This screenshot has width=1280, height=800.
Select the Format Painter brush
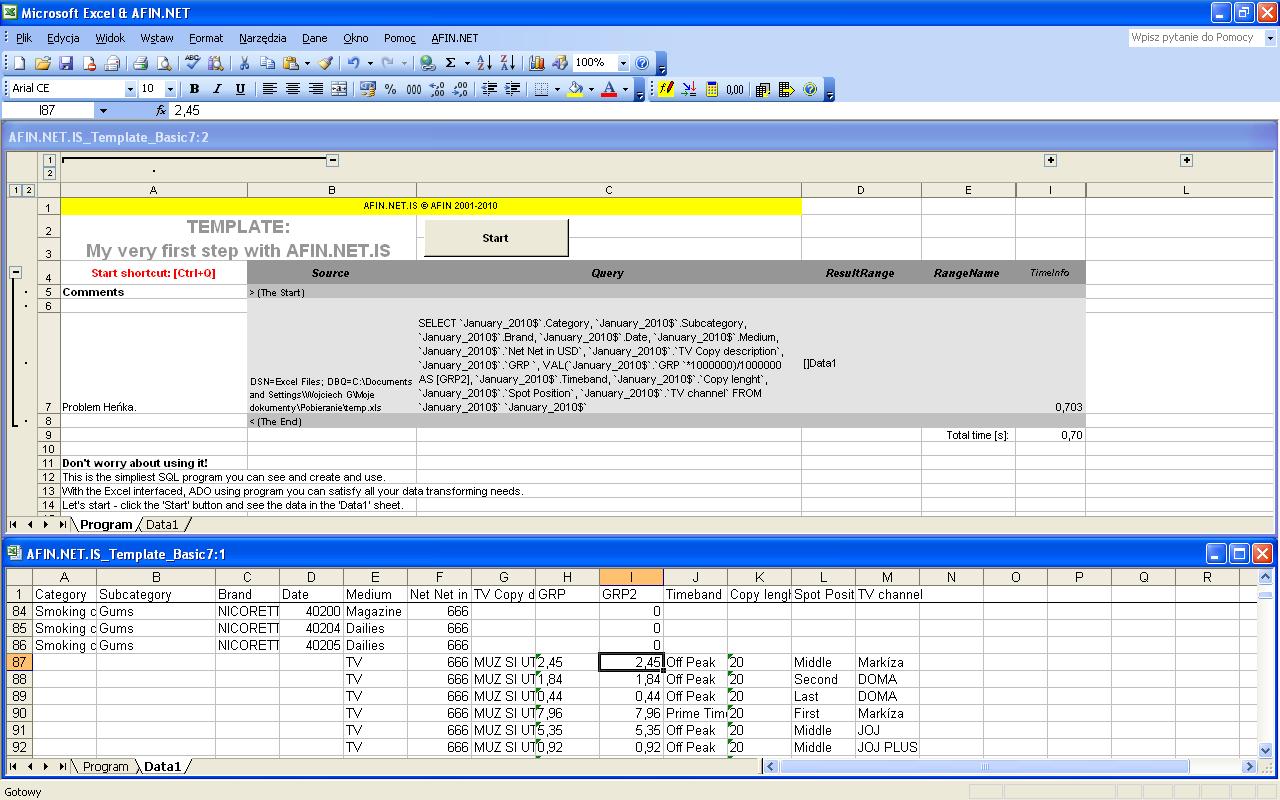(325, 63)
